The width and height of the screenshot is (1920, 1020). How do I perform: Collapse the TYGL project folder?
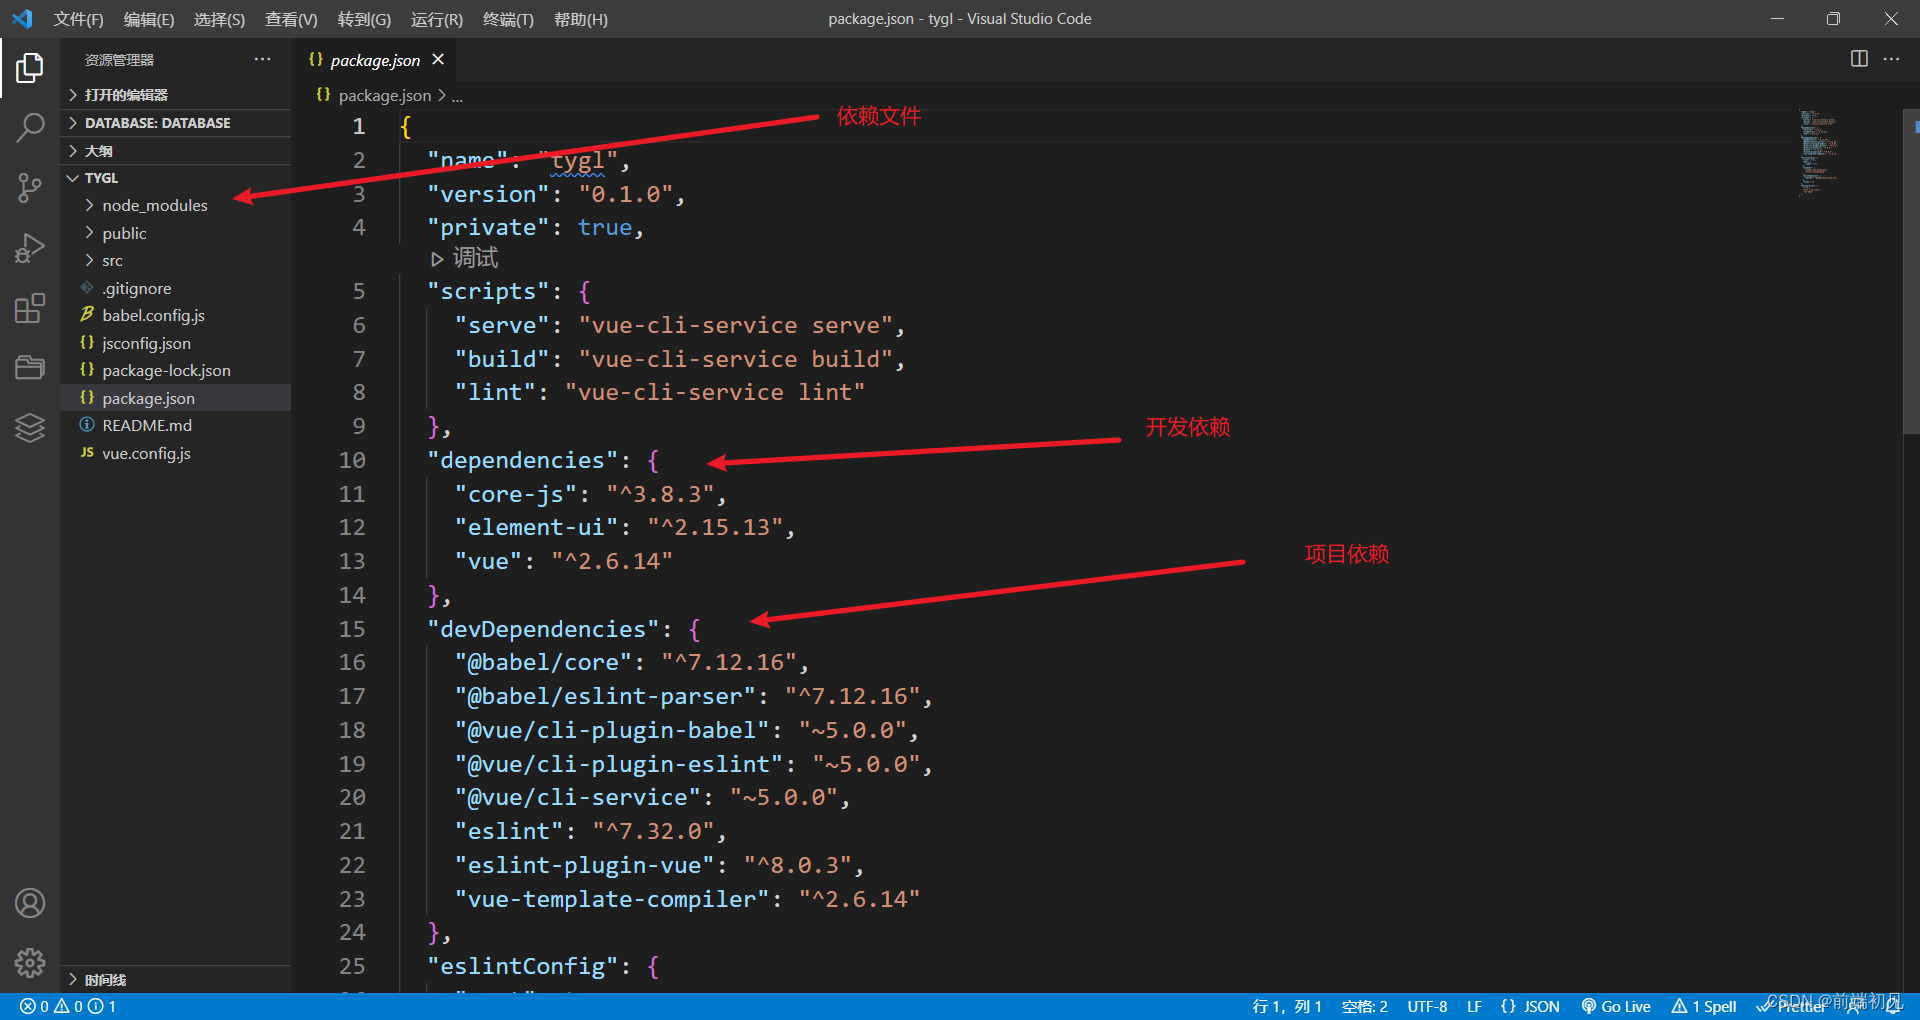176,178
